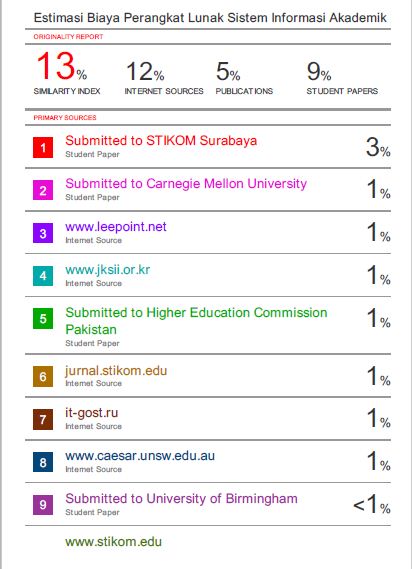The image size is (412, 569).
Task: Click the navy number 8 source badge
Action: [43, 462]
